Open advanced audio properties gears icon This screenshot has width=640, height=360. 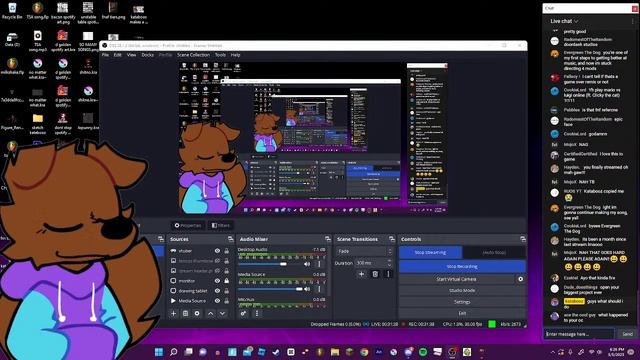pos(243,313)
